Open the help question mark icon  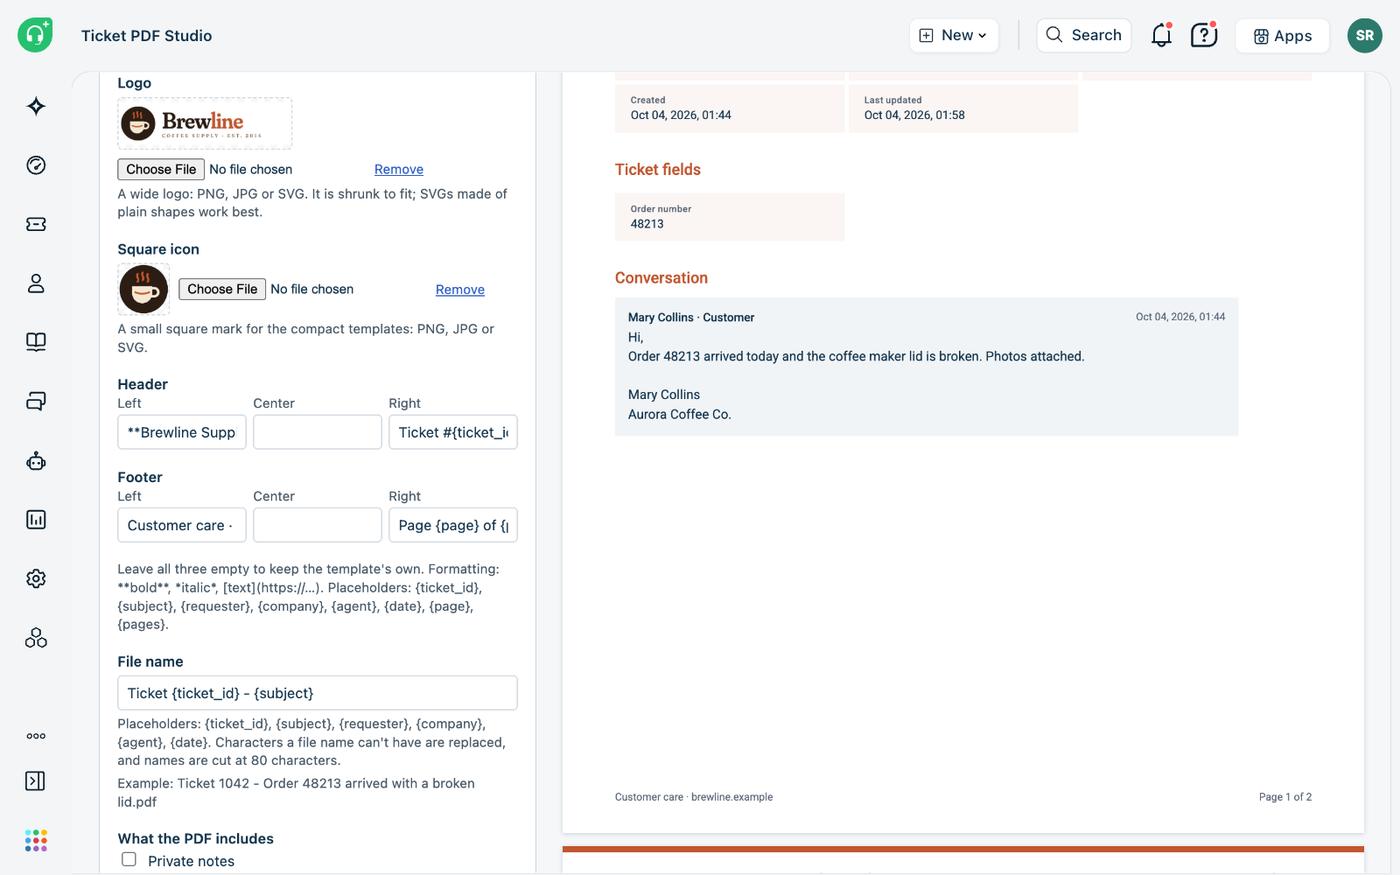click(1203, 35)
